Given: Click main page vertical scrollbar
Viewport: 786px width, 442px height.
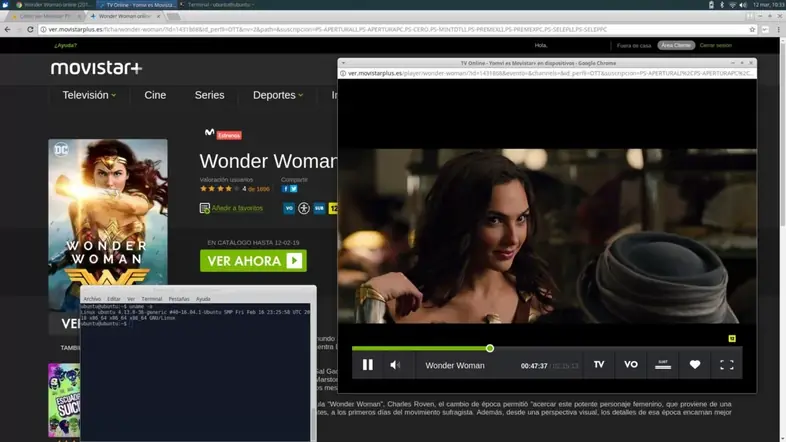Looking at the screenshot, I should click(782, 133).
